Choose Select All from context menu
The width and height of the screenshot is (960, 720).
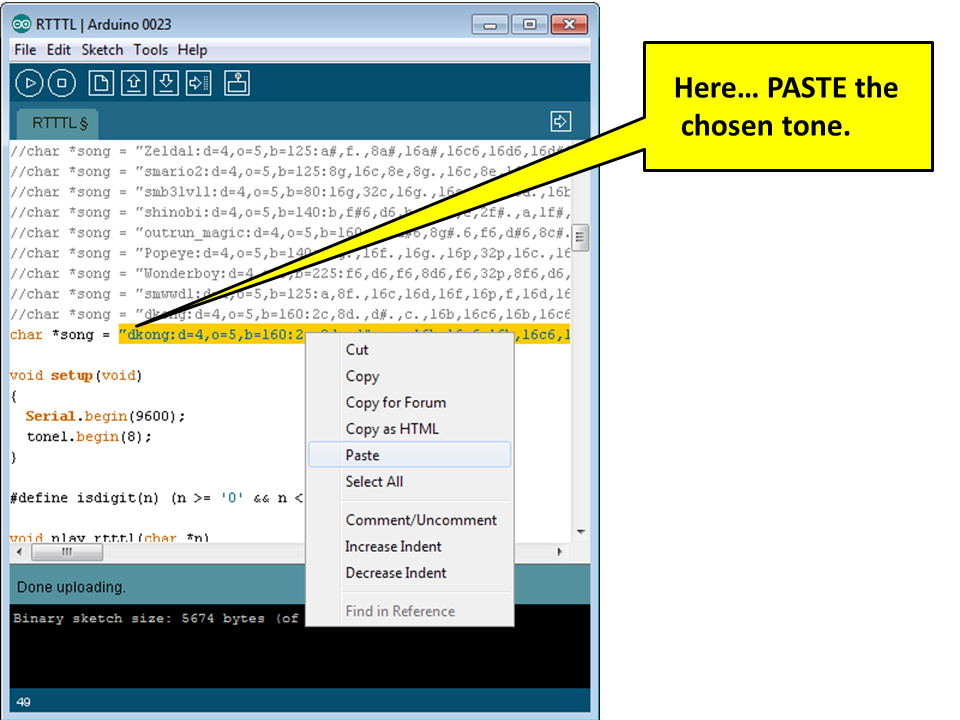click(410, 481)
